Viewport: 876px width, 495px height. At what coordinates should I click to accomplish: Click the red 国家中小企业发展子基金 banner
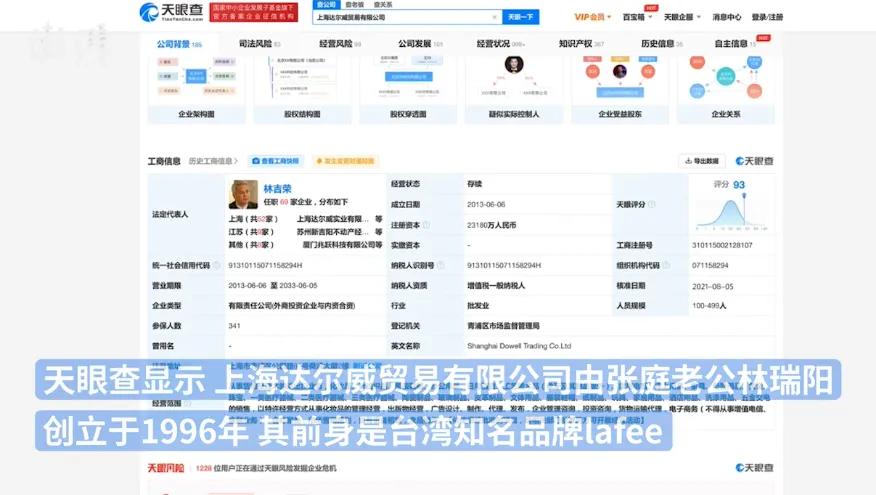[254, 12]
